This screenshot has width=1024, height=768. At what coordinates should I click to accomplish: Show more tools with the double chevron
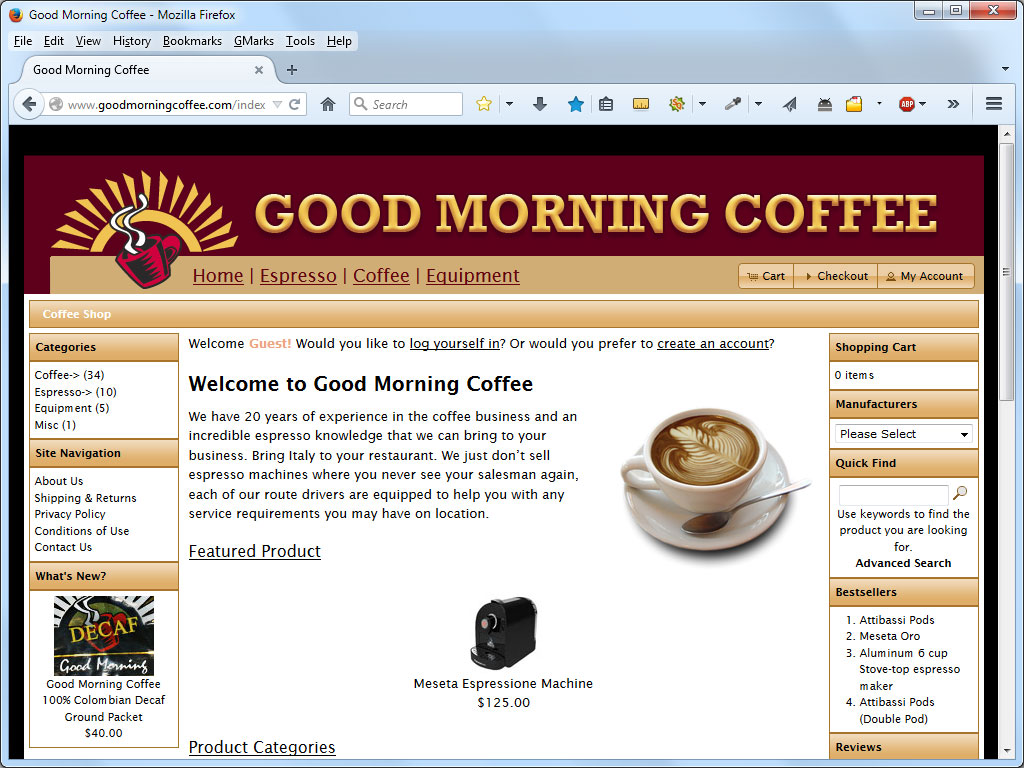(x=953, y=104)
